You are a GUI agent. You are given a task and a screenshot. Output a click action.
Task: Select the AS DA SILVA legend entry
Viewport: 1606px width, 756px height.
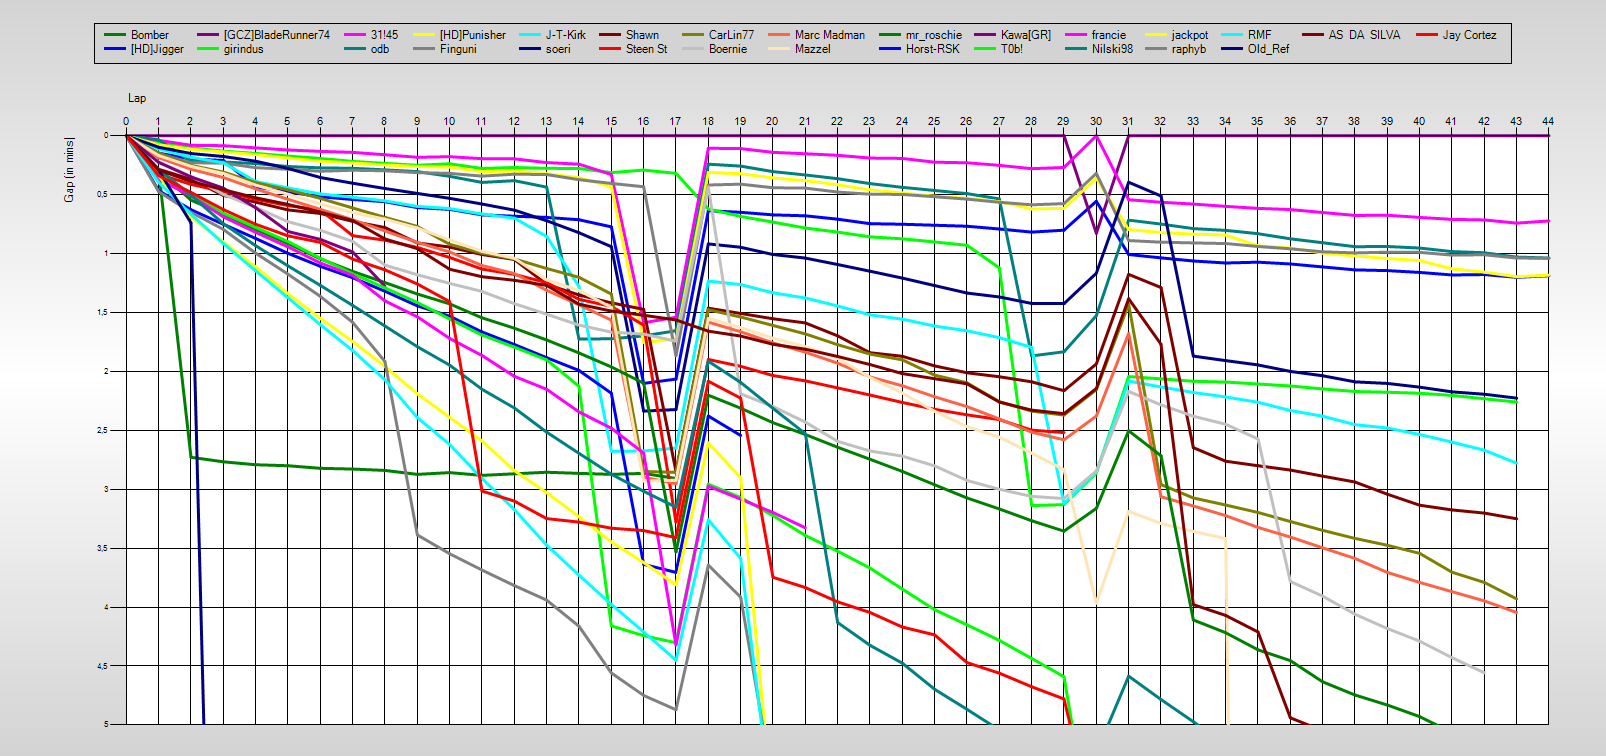[1364, 35]
